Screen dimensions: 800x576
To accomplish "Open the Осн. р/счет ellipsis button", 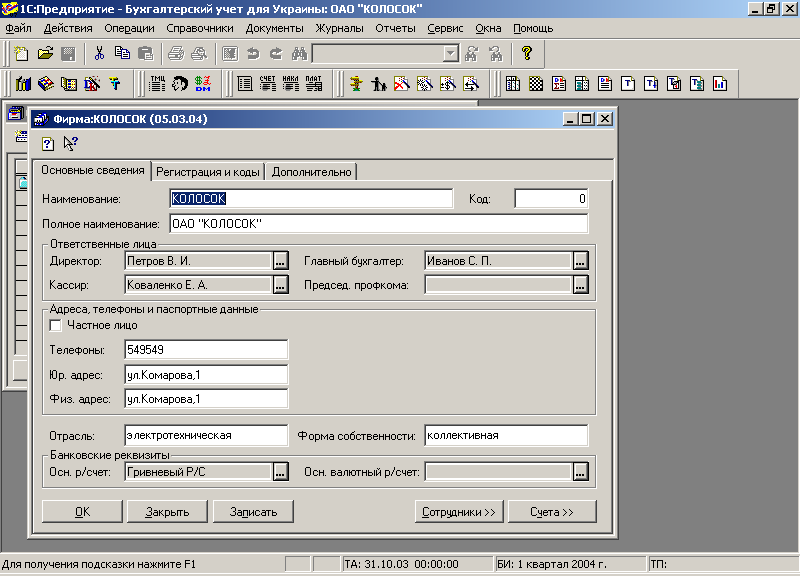I will point(280,472).
